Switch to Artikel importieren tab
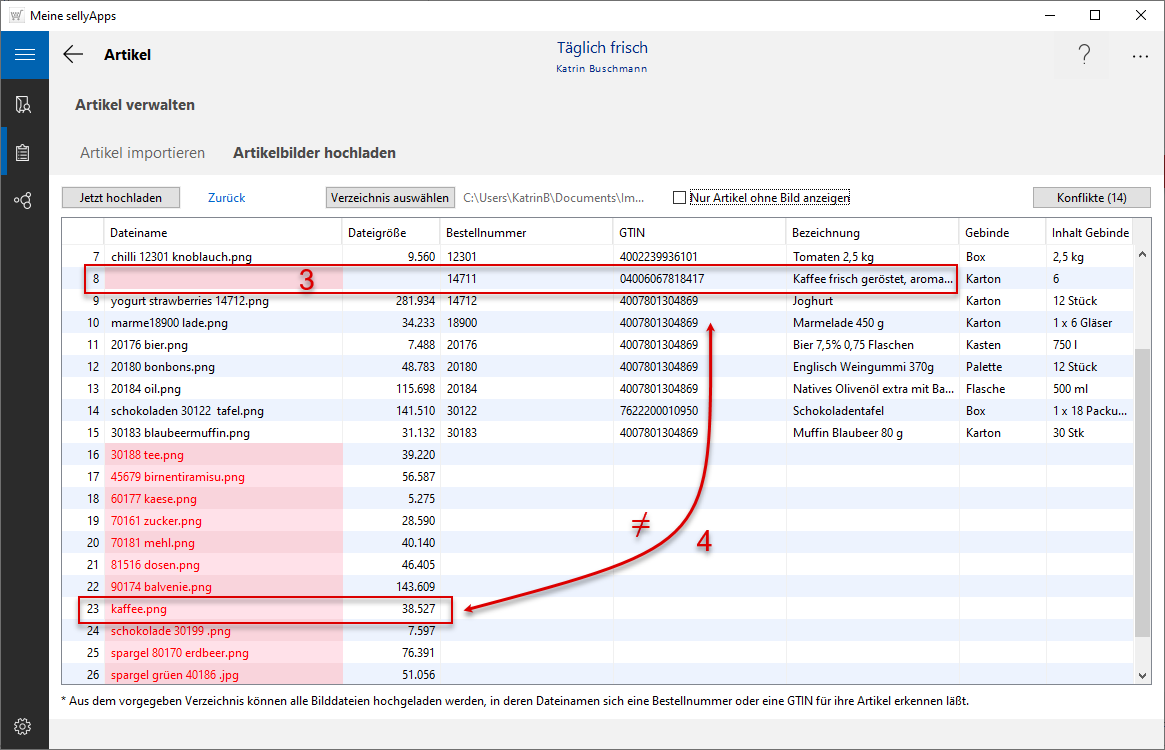This screenshot has height=750, width=1165. click(142, 153)
